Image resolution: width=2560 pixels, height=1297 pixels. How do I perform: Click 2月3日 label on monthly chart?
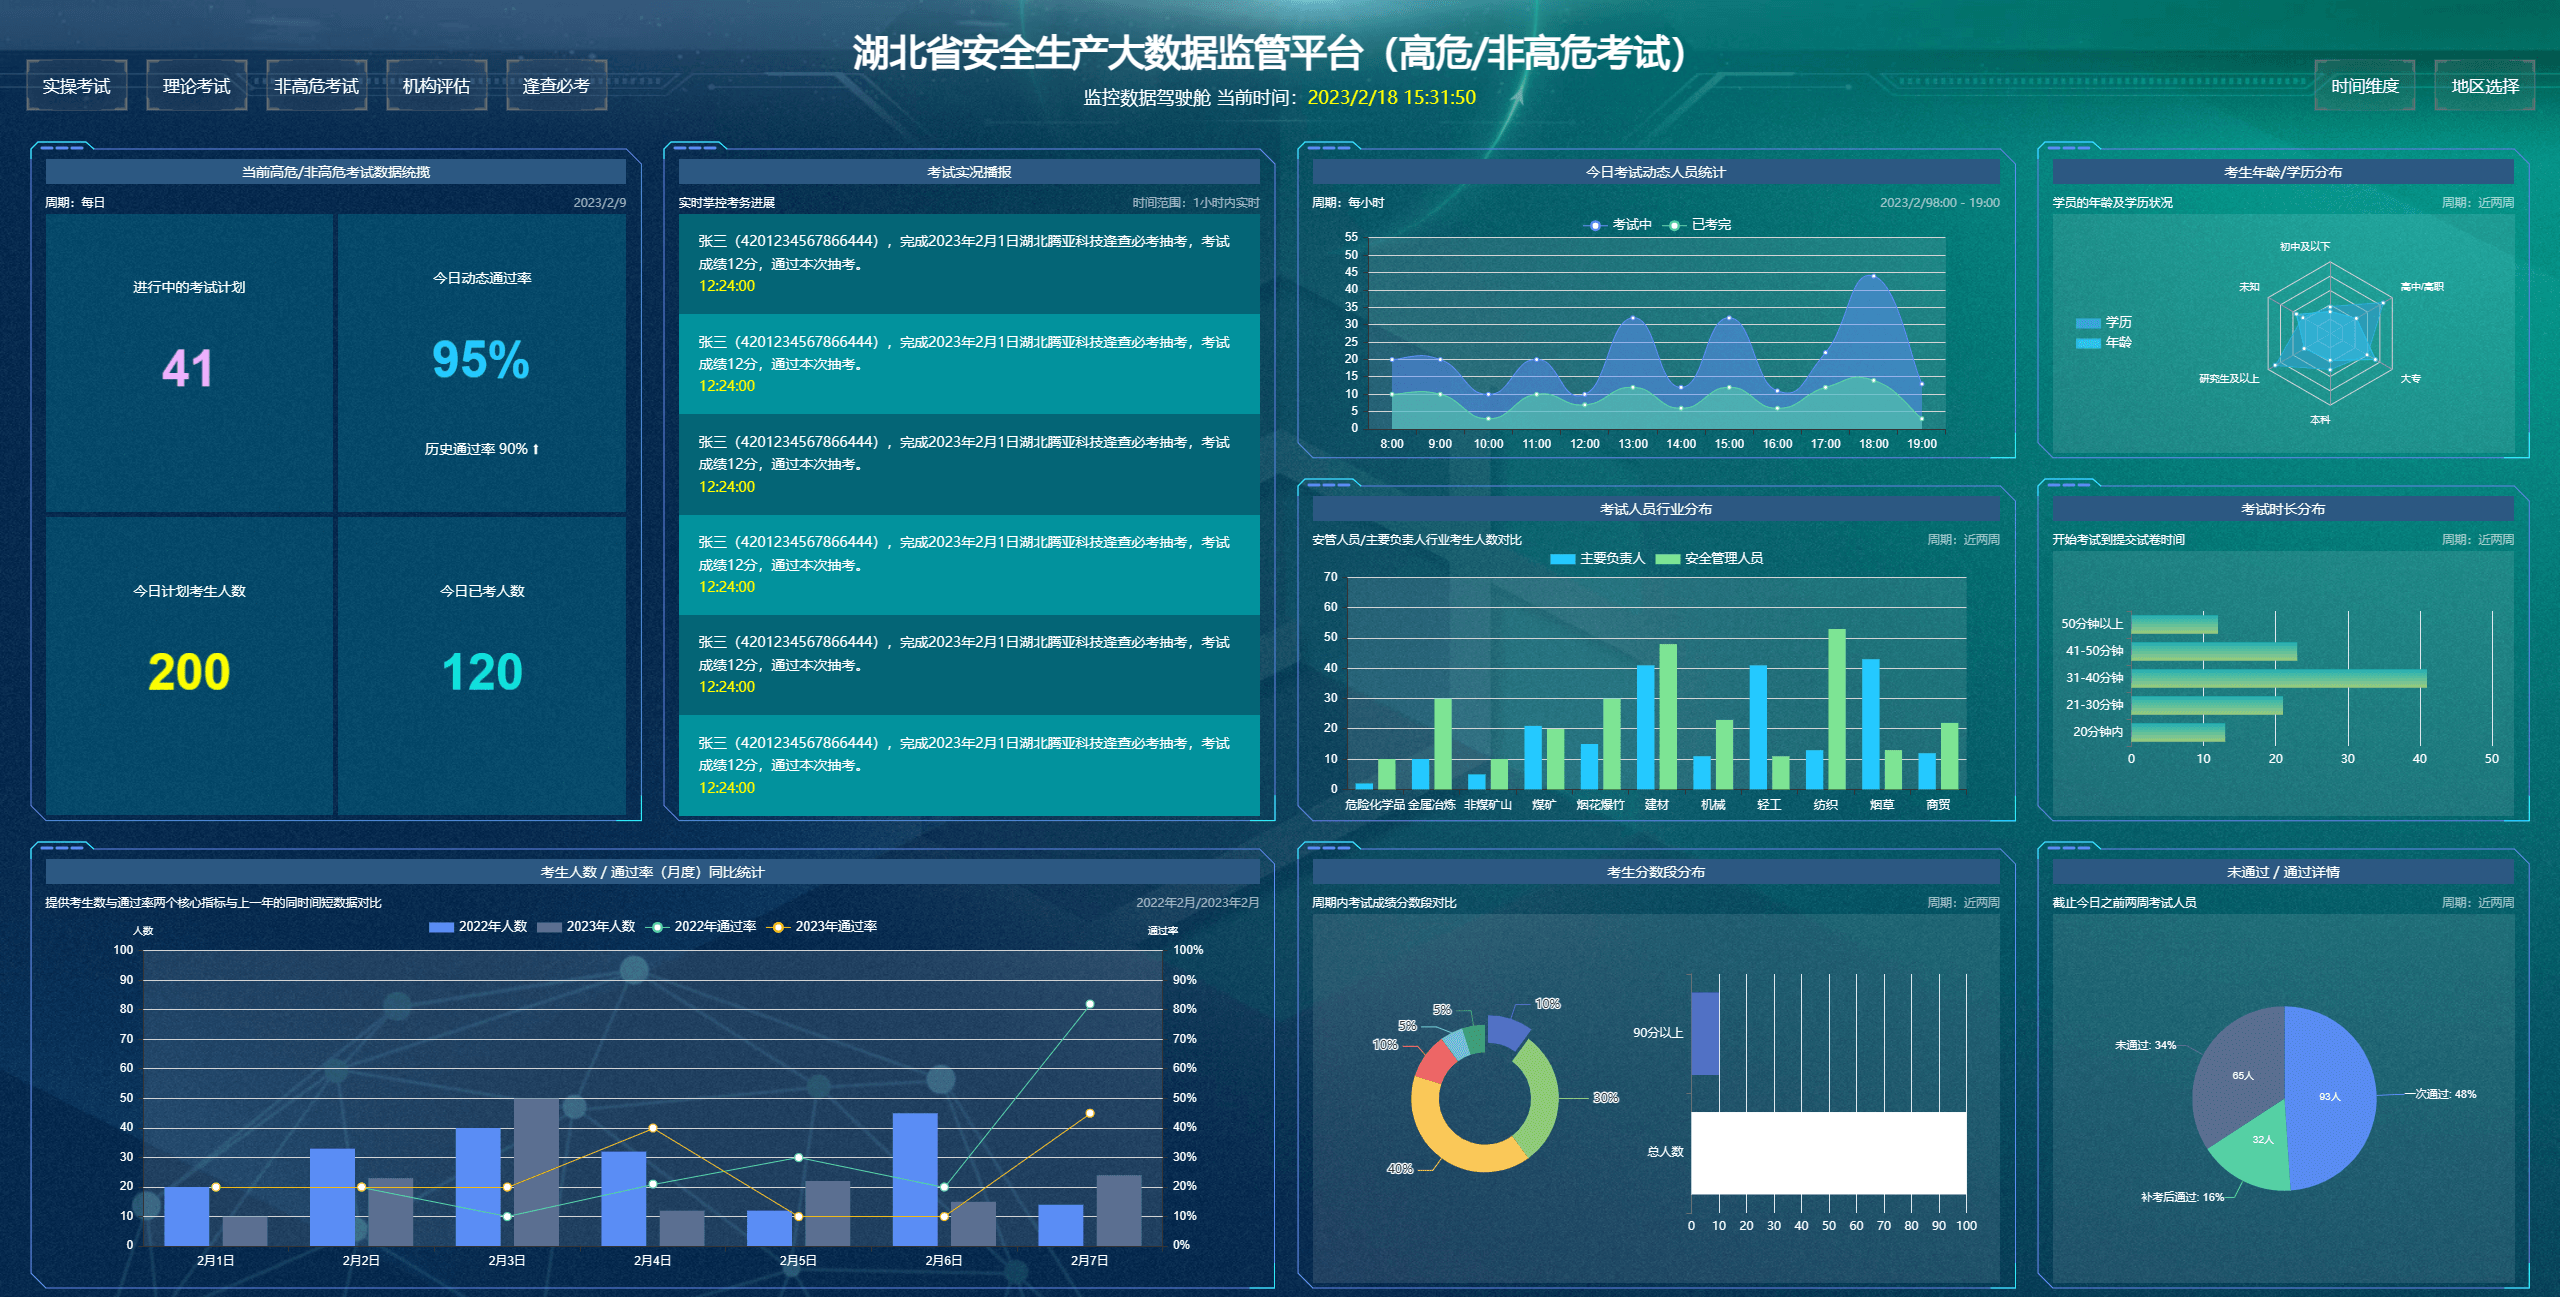[507, 1261]
